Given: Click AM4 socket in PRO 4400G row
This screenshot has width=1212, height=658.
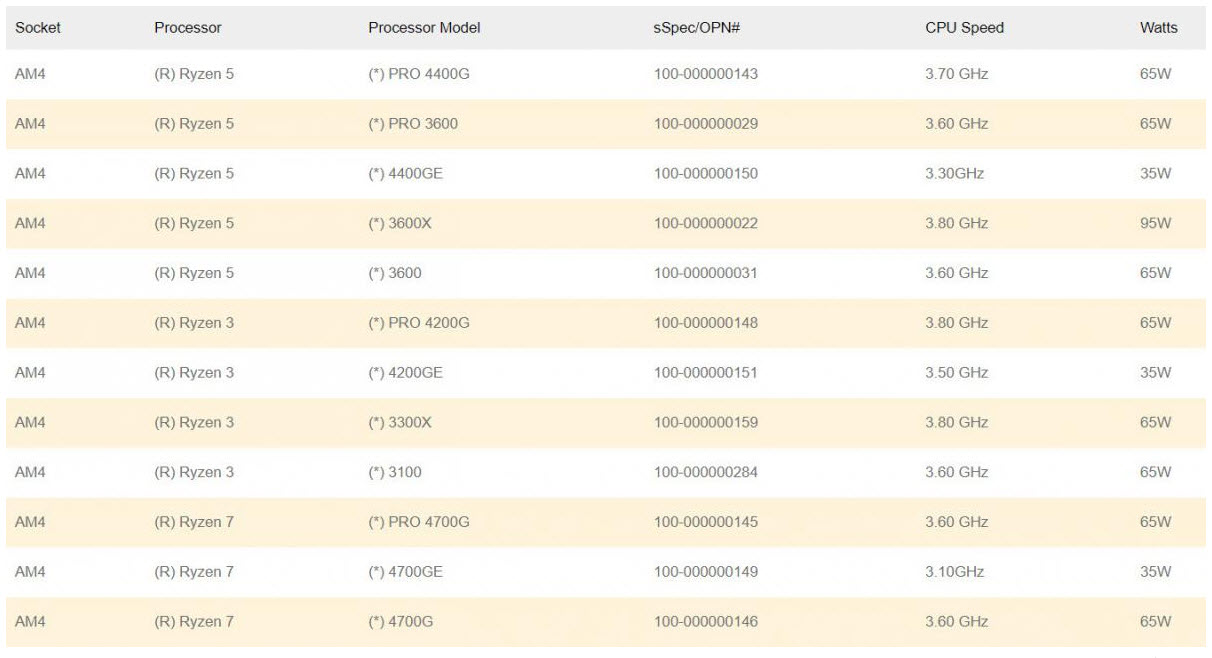Looking at the screenshot, I should tap(30, 74).
